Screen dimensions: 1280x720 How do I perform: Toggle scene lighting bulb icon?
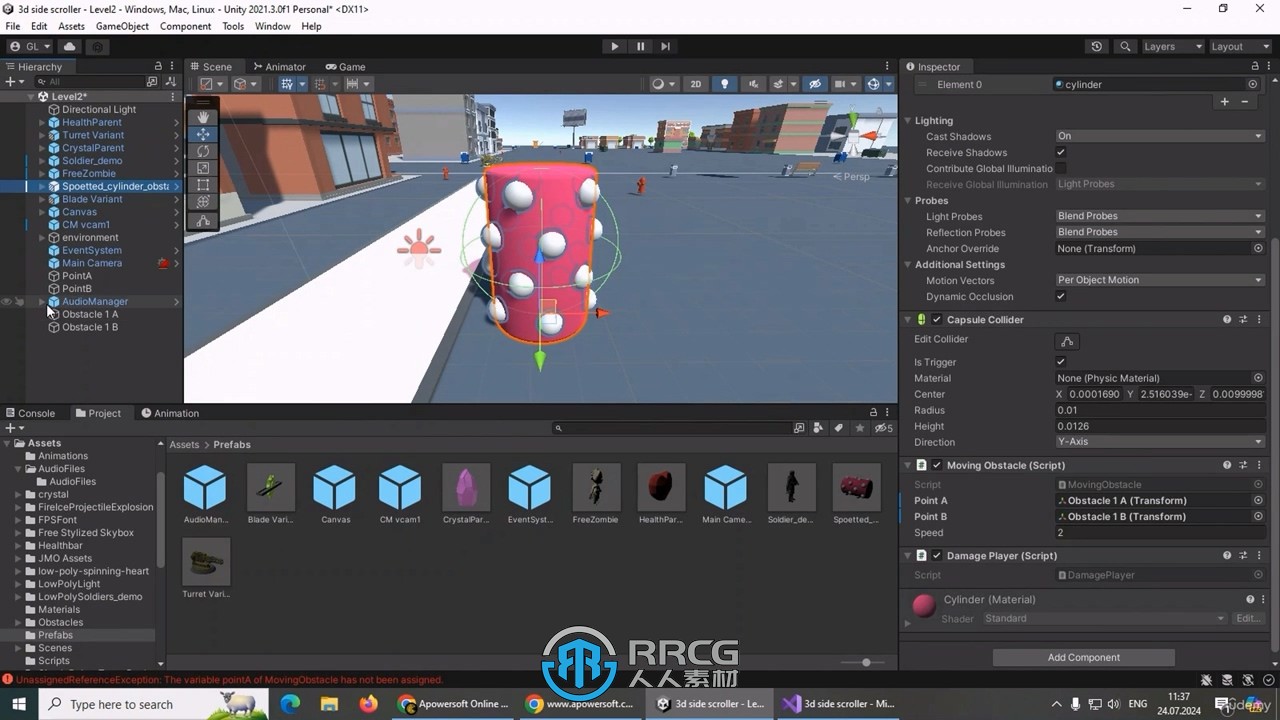point(725,84)
